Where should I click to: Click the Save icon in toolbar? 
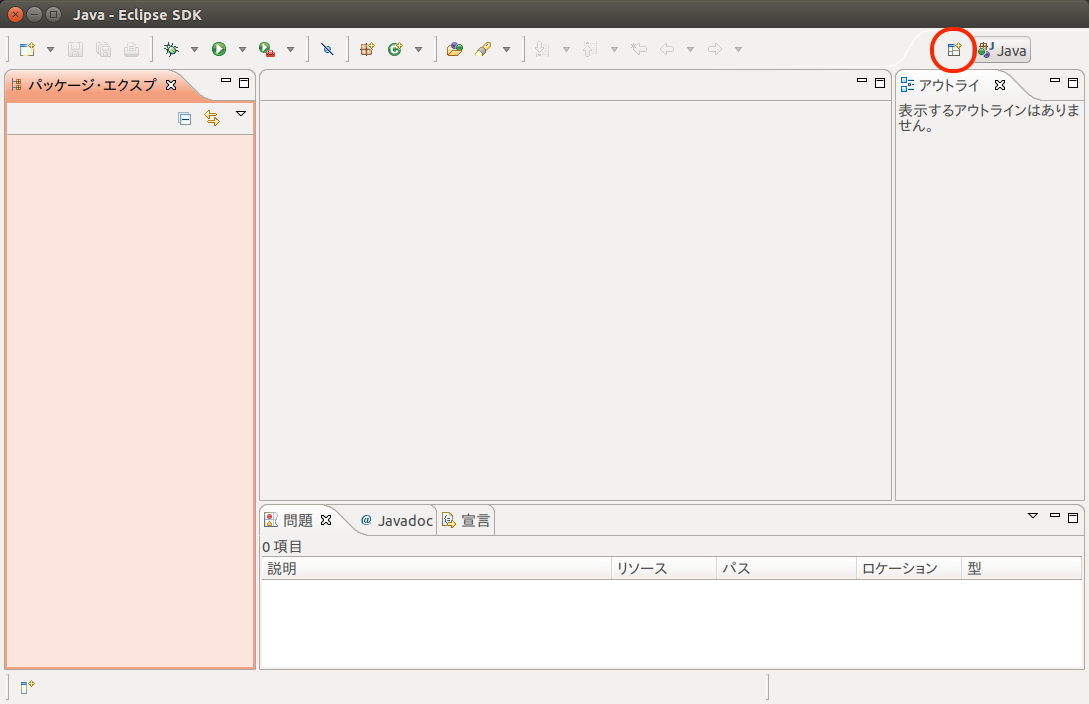pyautogui.click(x=75, y=49)
